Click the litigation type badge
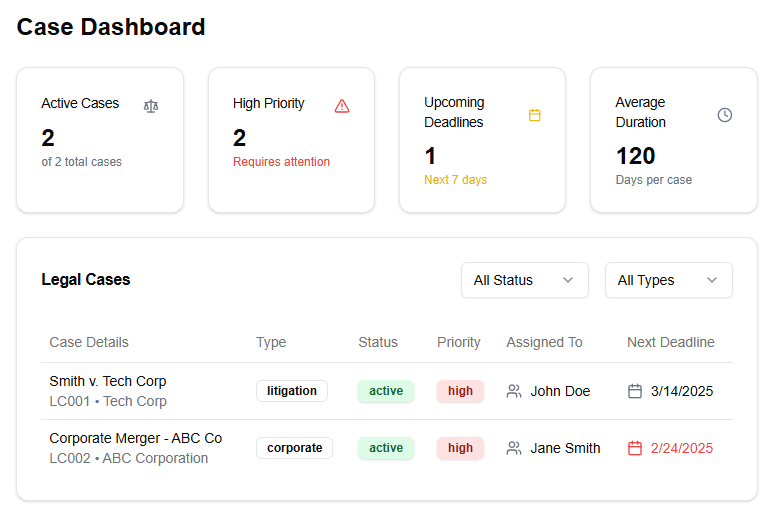The width and height of the screenshot is (775, 510). (292, 391)
